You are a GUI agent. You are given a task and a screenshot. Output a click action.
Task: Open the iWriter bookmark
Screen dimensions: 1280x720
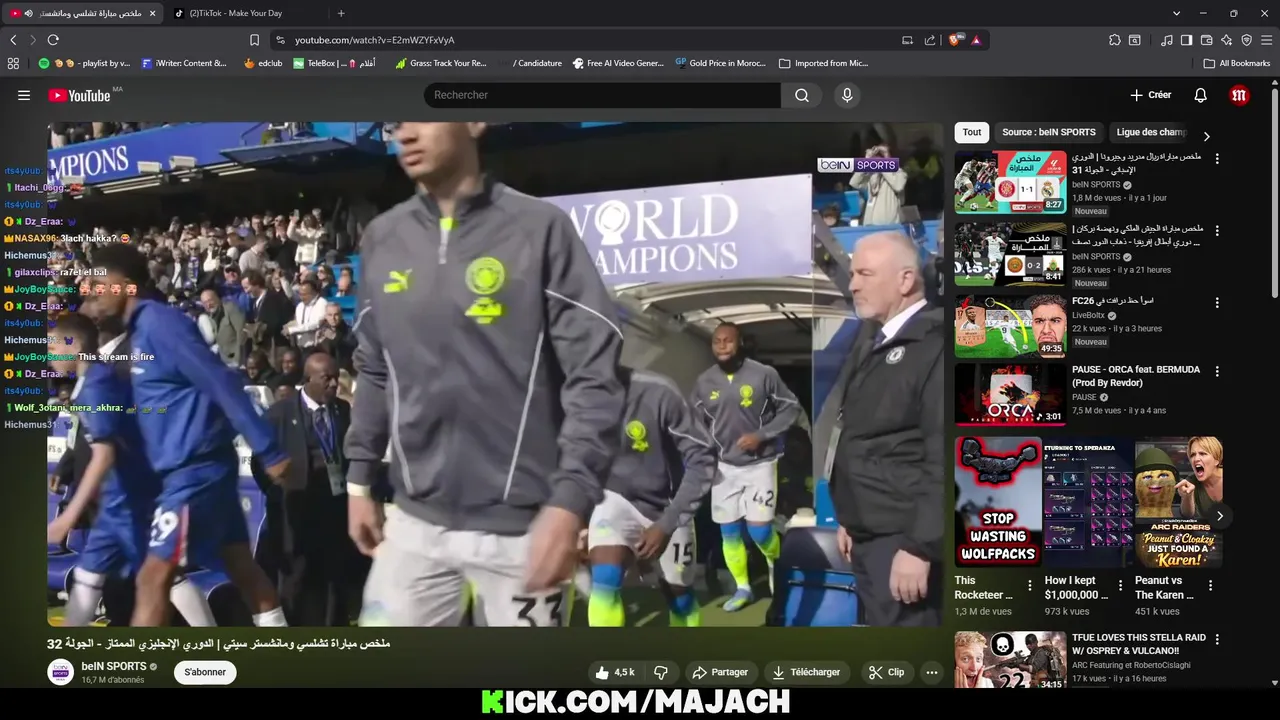tap(184, 63)
